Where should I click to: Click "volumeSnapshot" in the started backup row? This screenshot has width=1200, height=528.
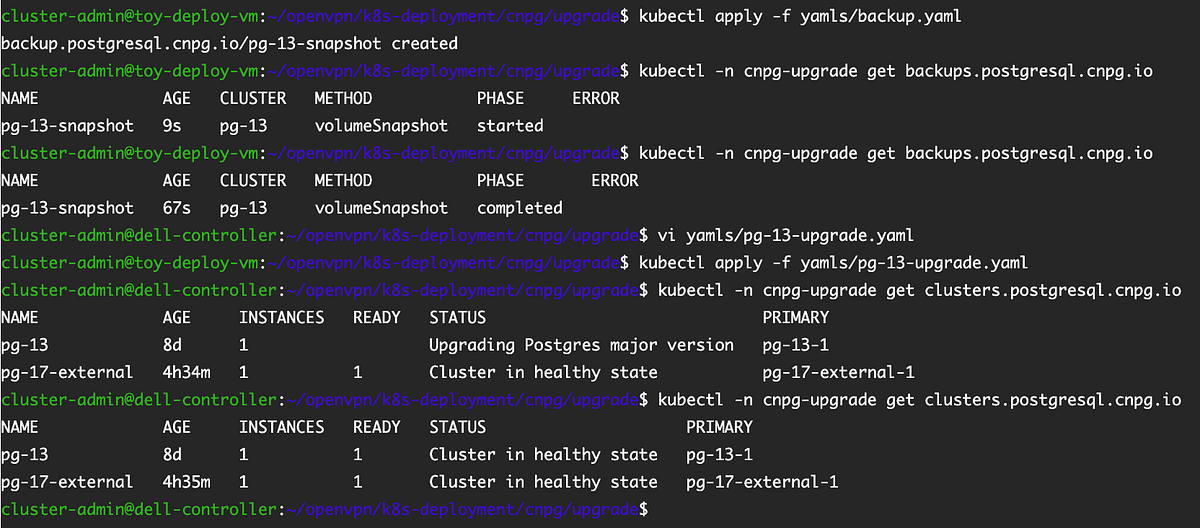[x=381, y=126]
